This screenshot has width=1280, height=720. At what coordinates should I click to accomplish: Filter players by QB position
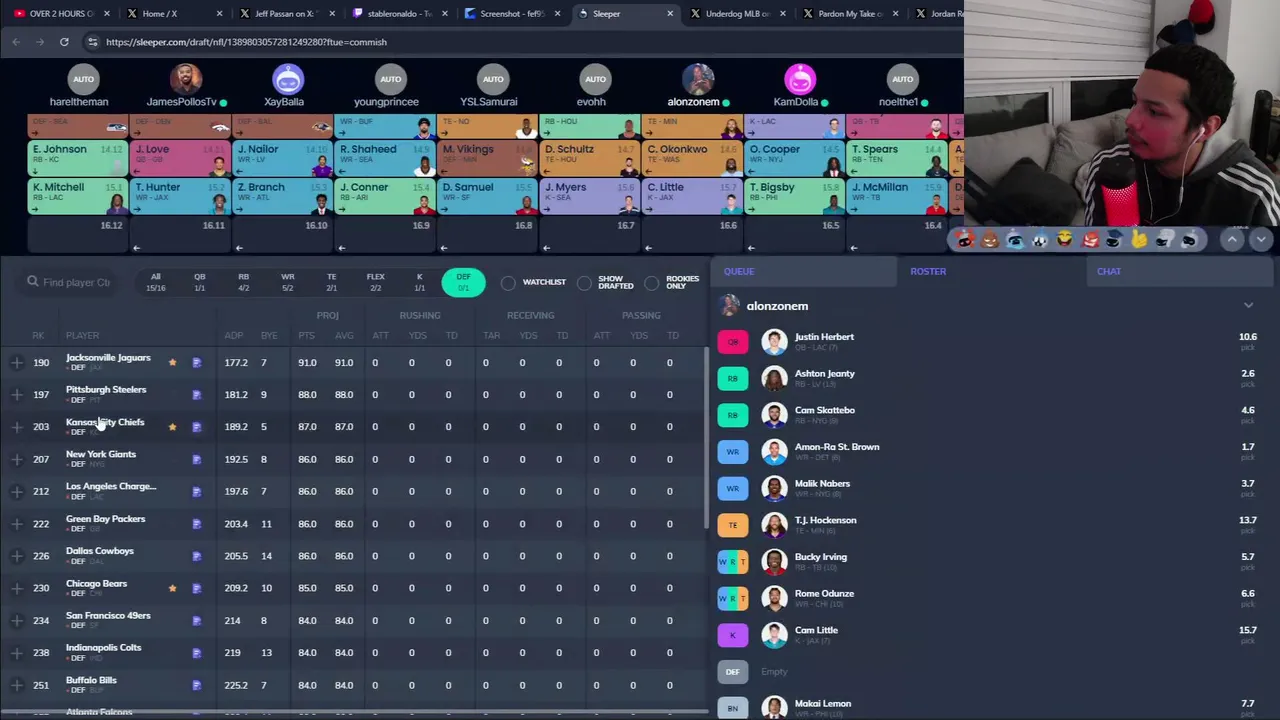(x=199, y=282)
